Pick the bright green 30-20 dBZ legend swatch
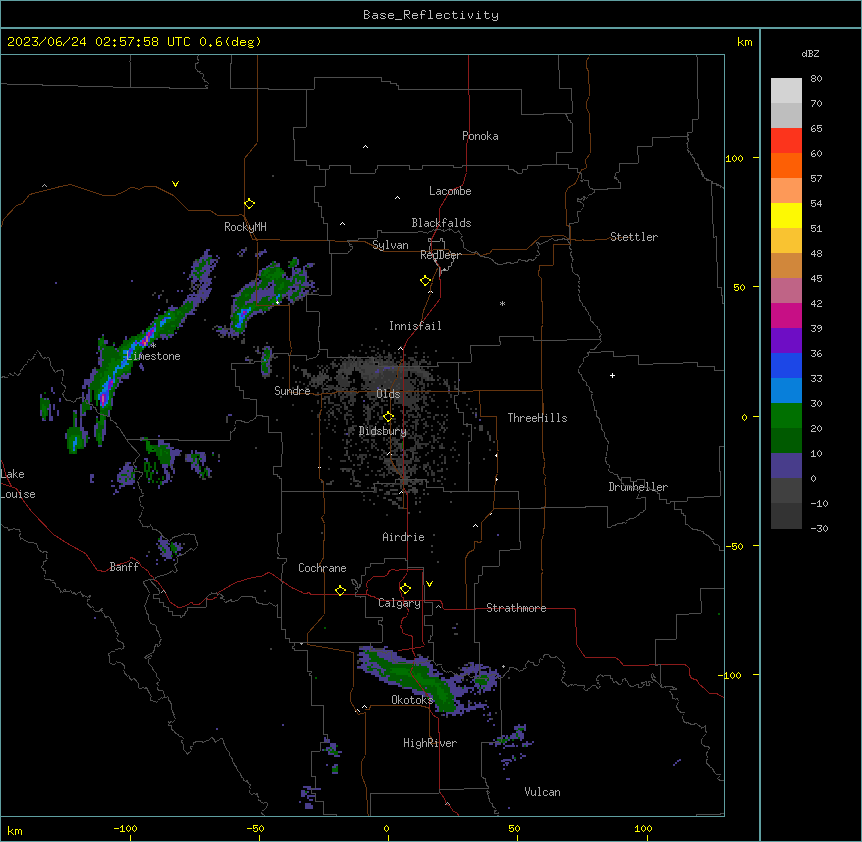This screenshot has height=842, width=862. point(786,416)
